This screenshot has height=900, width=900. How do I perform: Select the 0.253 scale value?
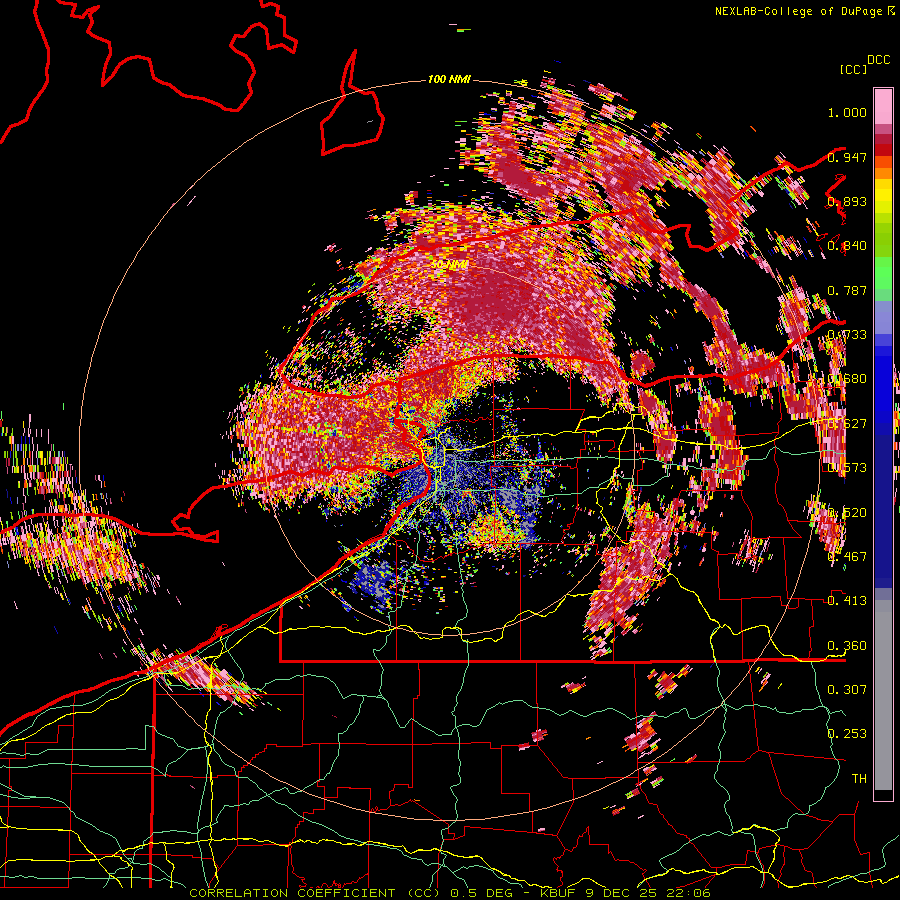tap(847, 734)
